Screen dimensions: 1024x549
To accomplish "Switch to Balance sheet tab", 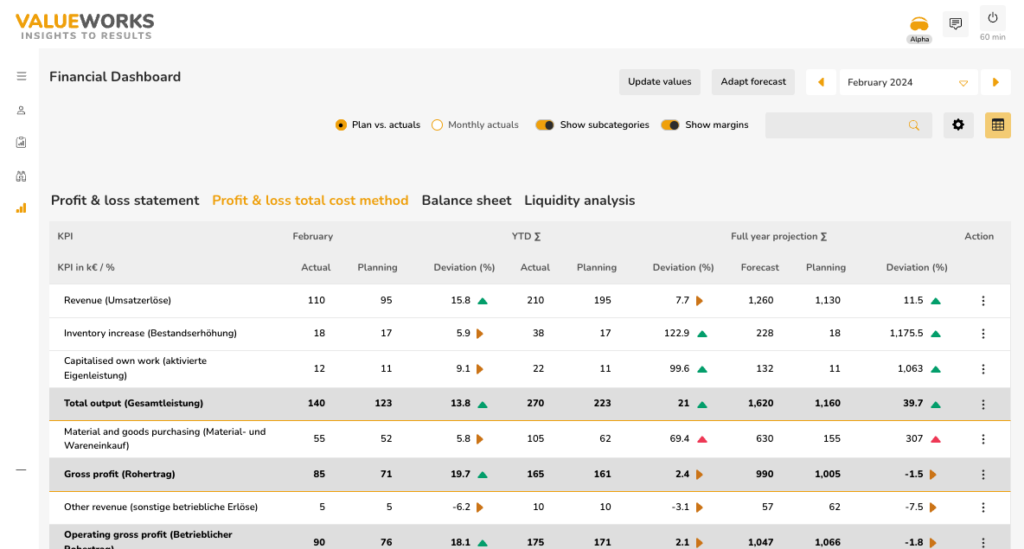I will tap(466, 200).
